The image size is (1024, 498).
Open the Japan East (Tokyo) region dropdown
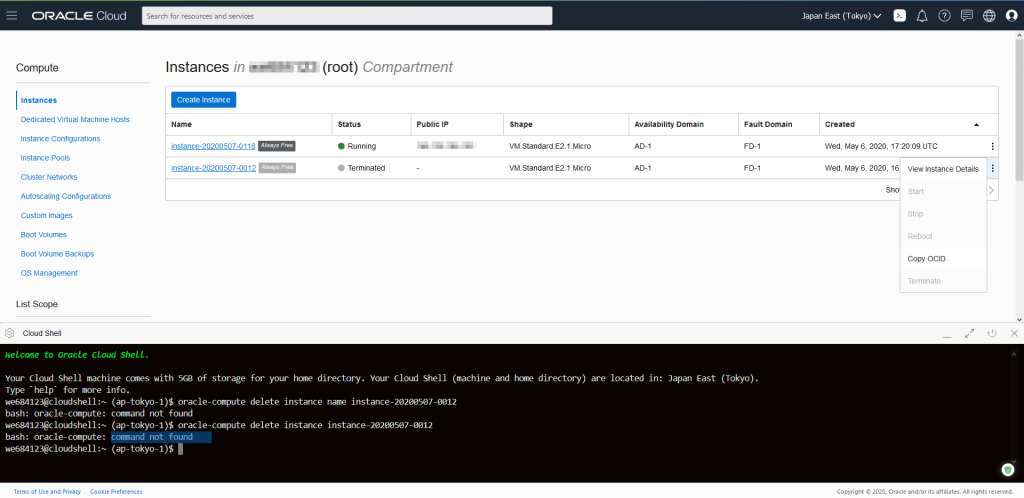[841, 16]
